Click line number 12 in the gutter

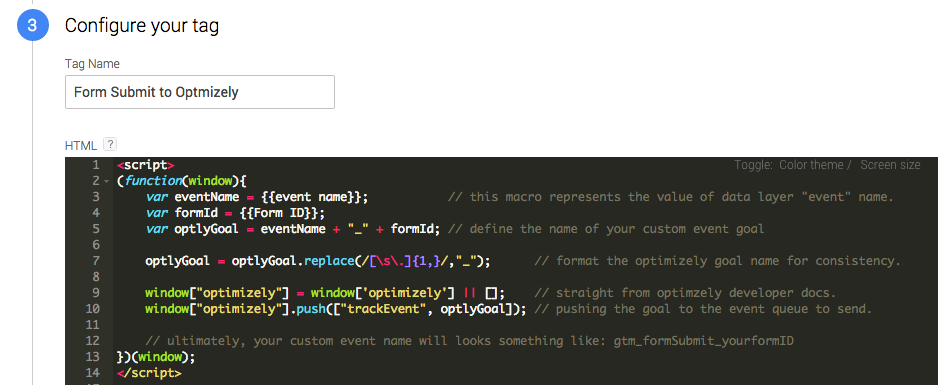(x=93, y=341)
